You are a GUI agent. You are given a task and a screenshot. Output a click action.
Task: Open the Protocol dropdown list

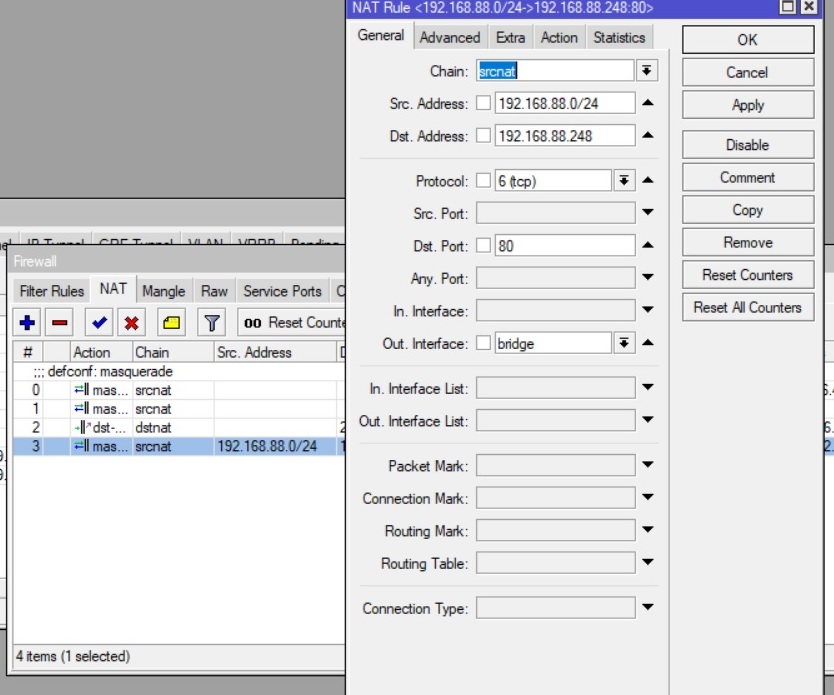click(x=624, y=181)
